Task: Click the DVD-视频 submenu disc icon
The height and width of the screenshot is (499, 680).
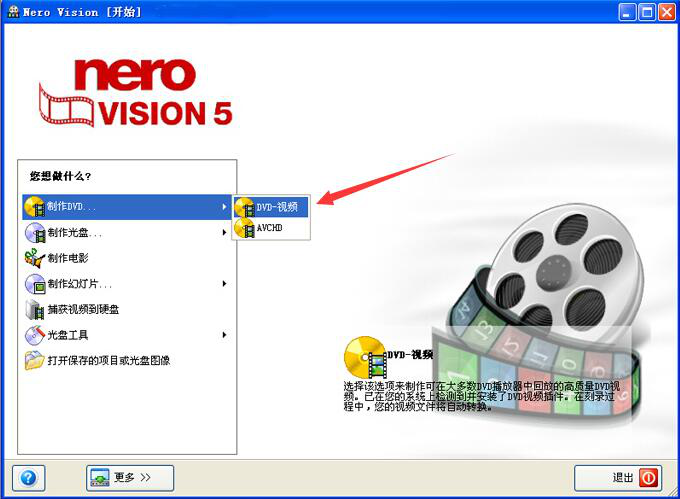Action: [x=244, y=207]
